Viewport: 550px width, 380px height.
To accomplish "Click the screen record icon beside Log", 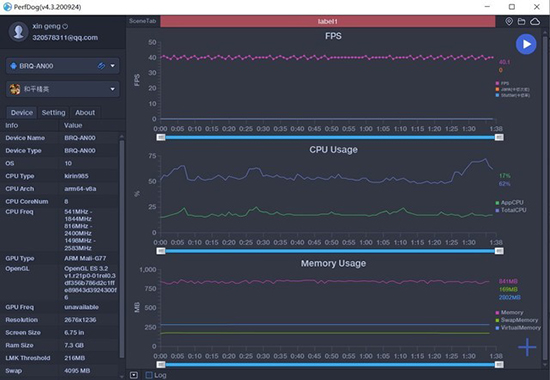I will coord(134,375).
